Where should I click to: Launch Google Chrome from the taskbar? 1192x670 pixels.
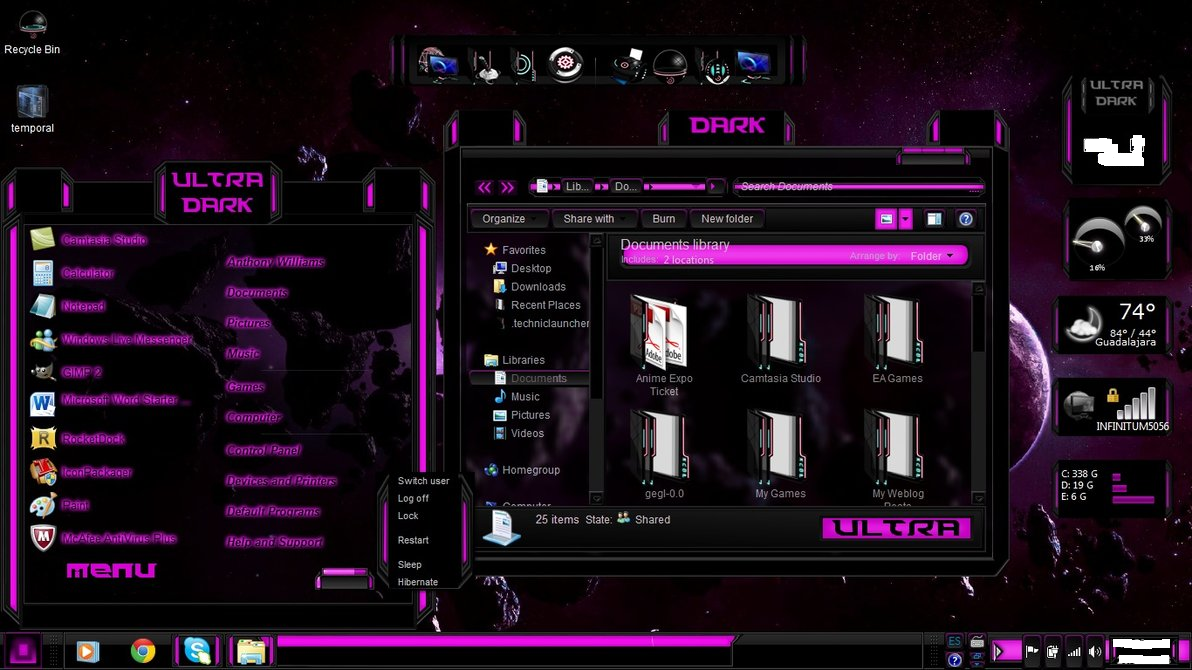(143, 651)
